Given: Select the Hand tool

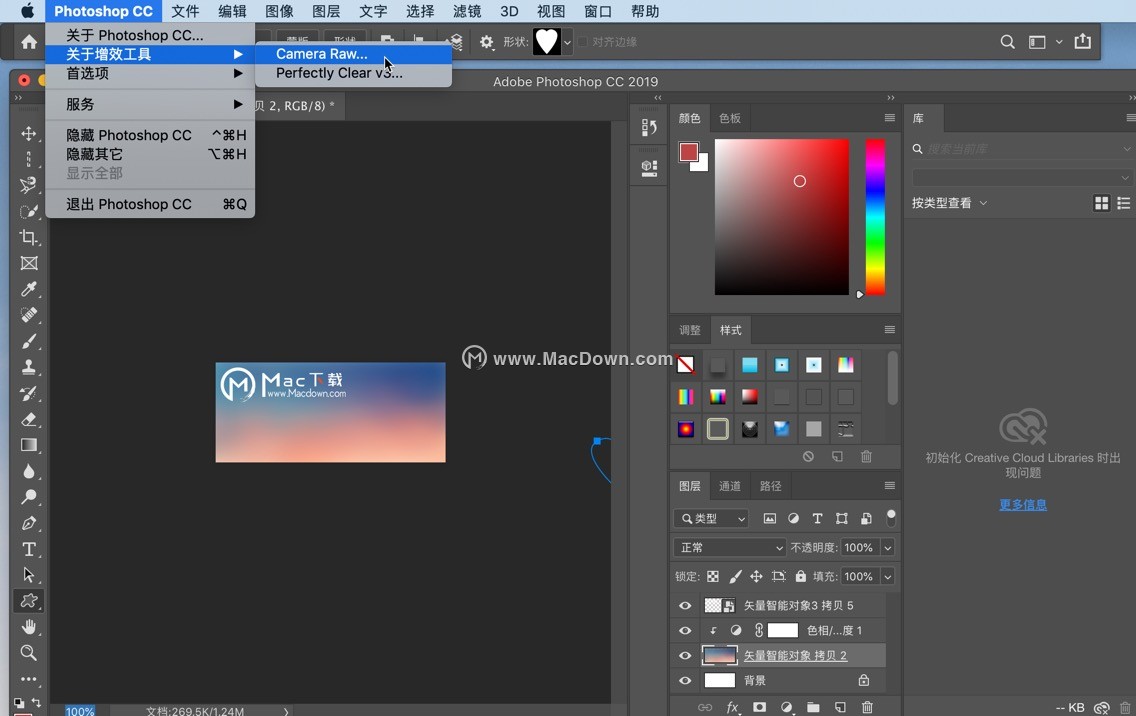Looking at the screenshot, I should coord(28,627).
